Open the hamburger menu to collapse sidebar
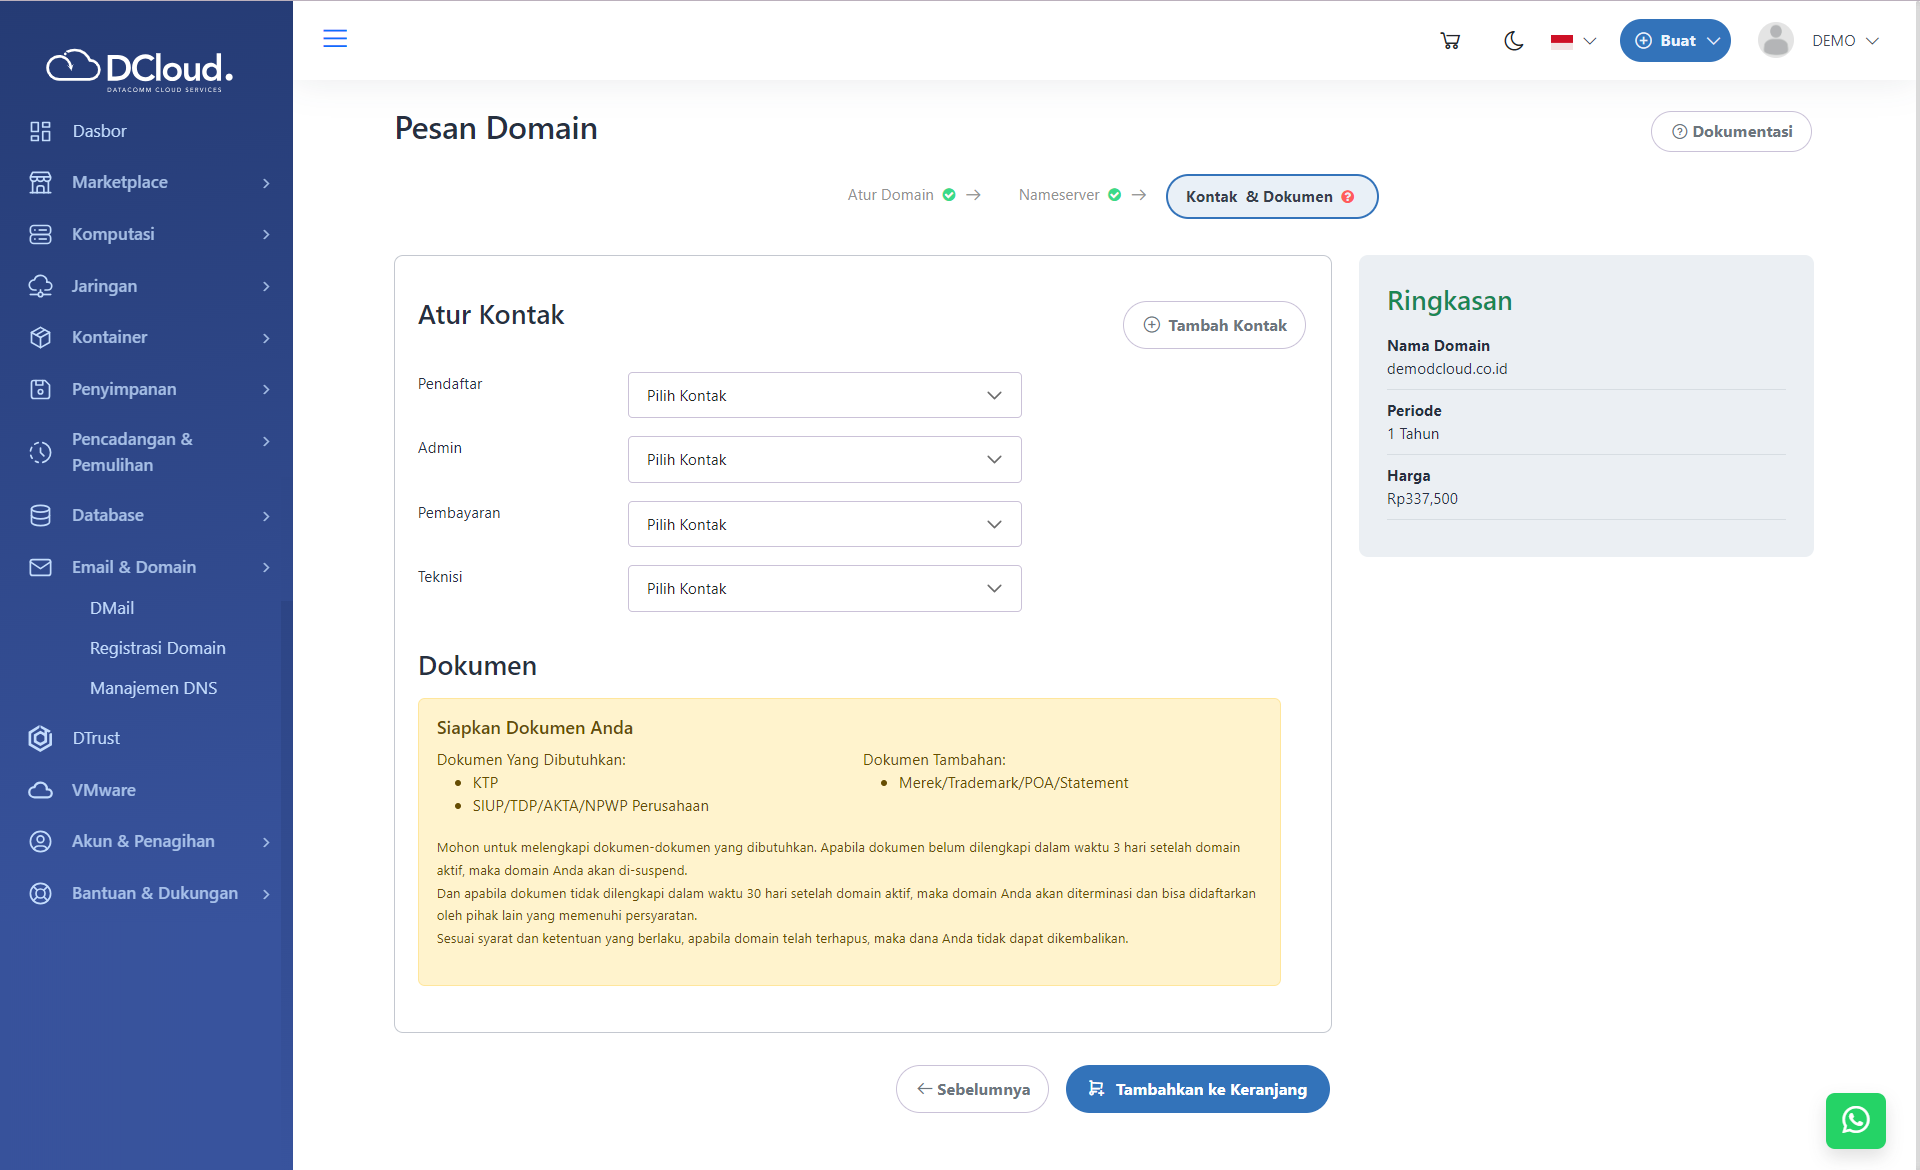This screenshot has width=1920, height=1170. pos(335,39)
